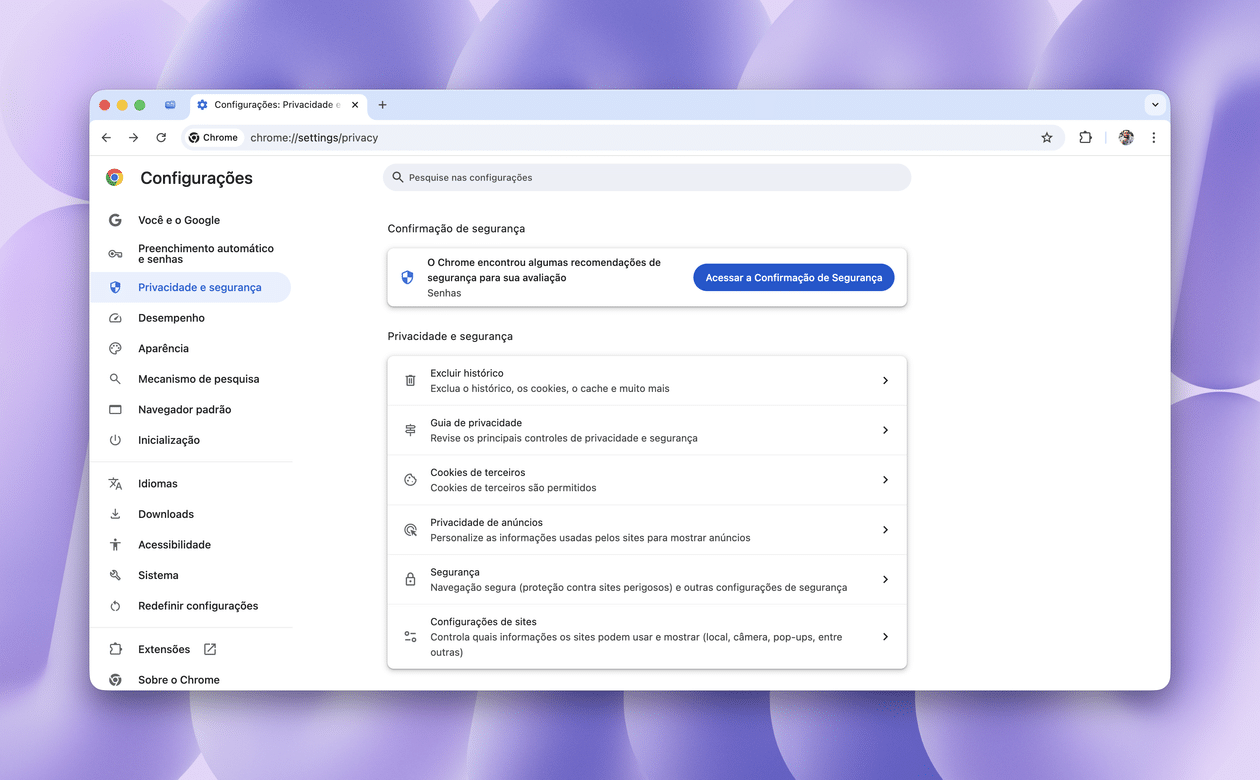This screenshot has width=1260, height=780.
Task: Click the padlock icon next to Segurança
Action: click(x=410, y=580)
